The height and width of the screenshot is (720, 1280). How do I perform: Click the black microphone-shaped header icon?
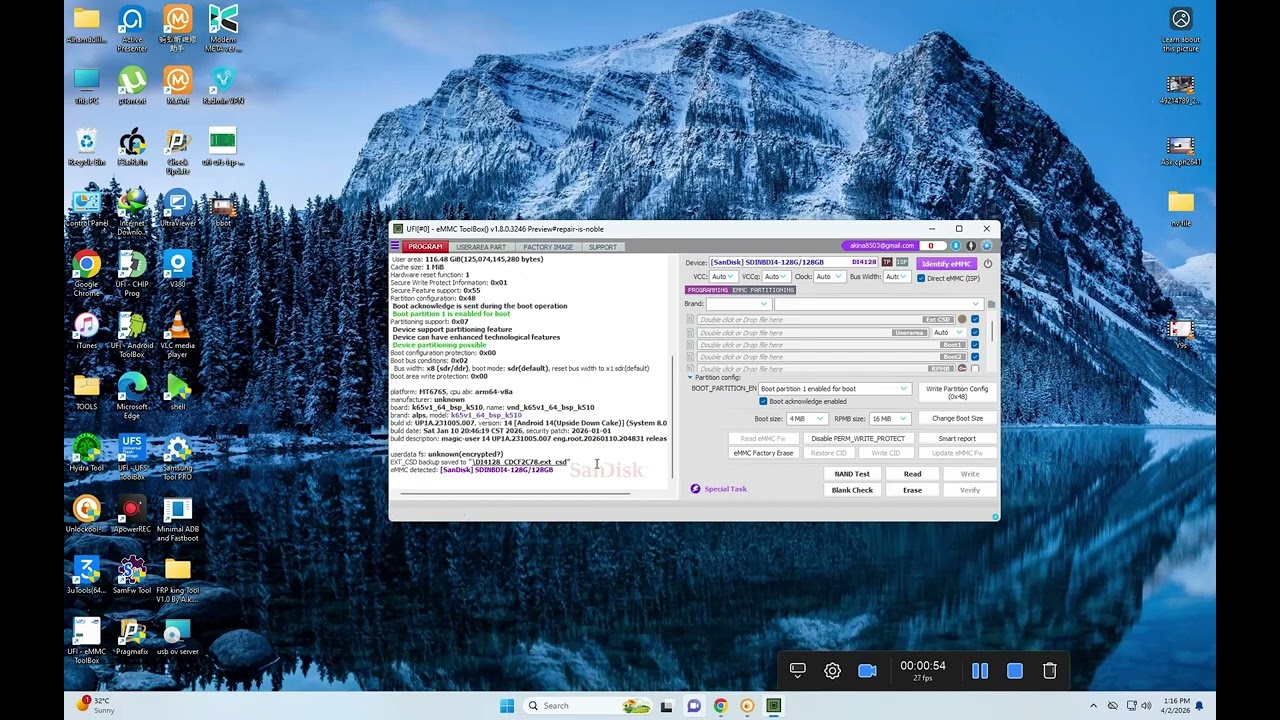(971, 246)
